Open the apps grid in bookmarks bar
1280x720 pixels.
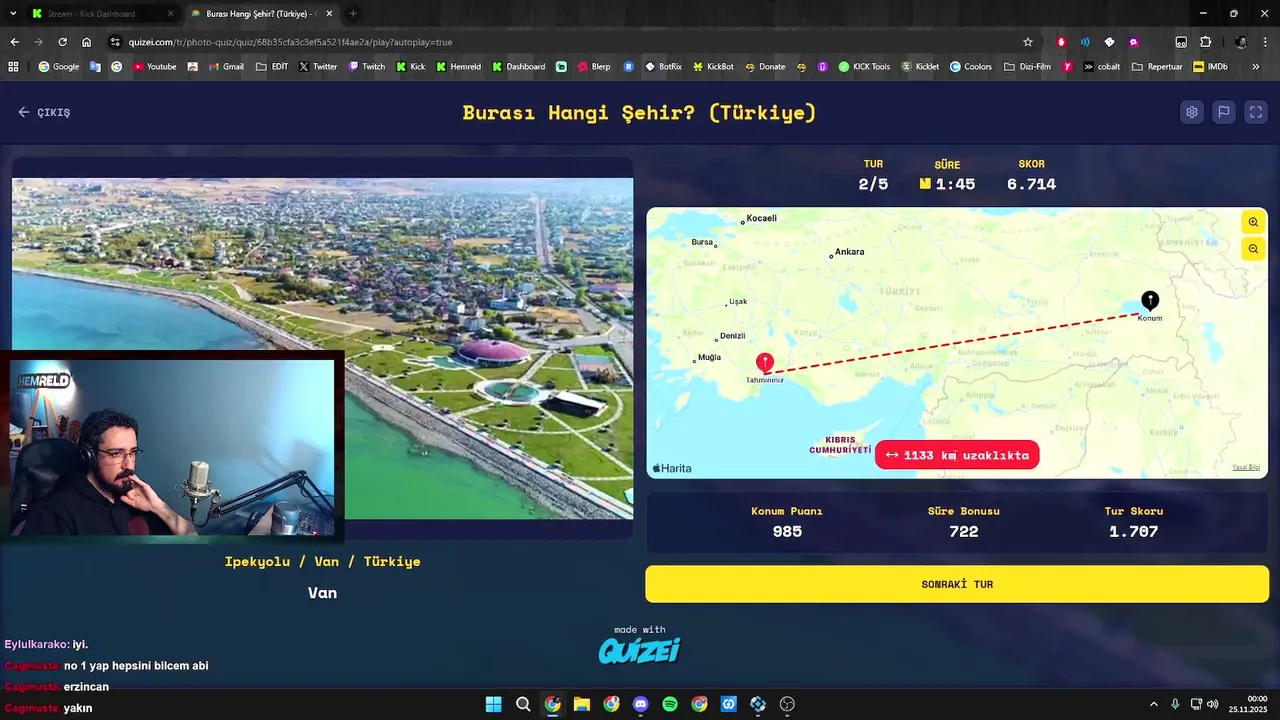(x=13, y=67)
